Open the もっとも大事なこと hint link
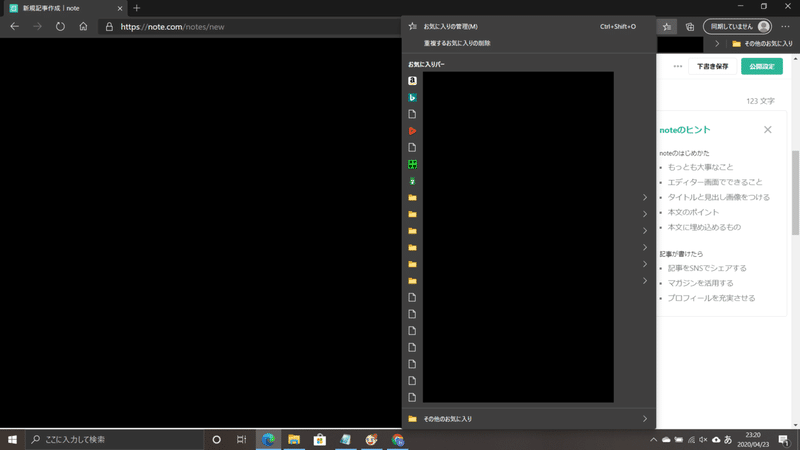 pyautogui.click(x=700, y=167)
